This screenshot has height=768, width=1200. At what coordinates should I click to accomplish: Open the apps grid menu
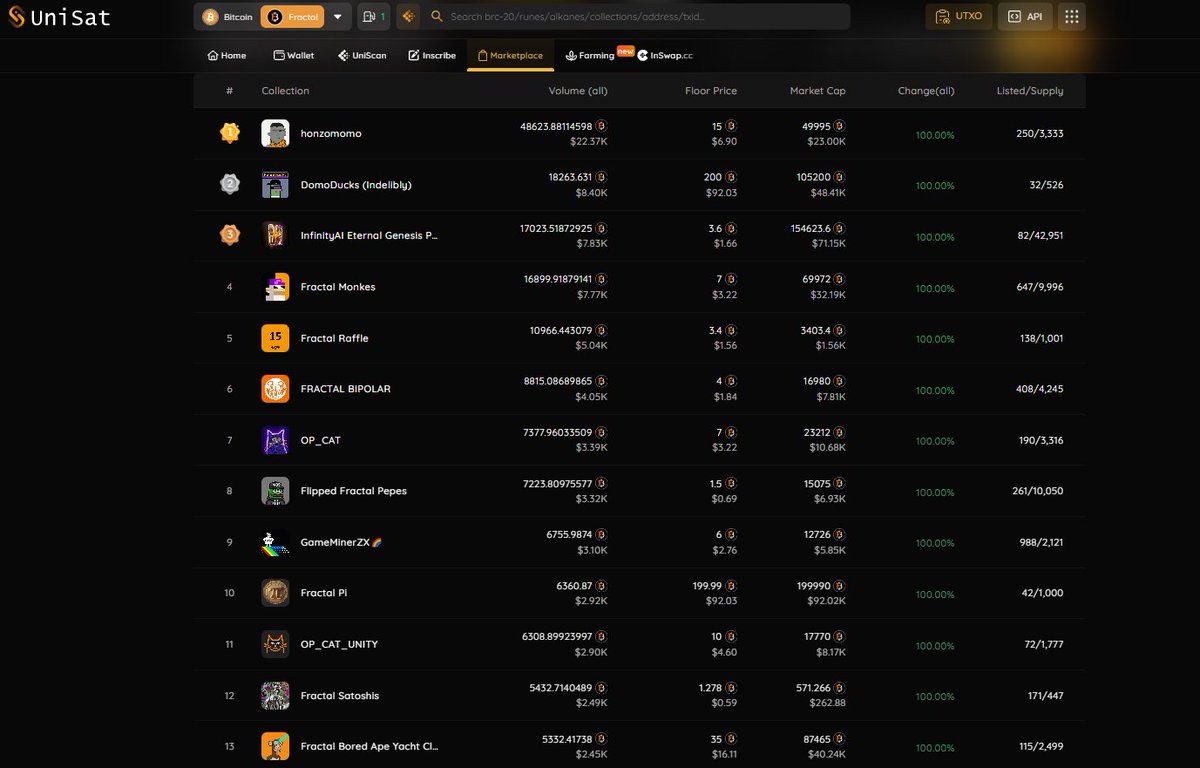click(x=1072, y=17)
